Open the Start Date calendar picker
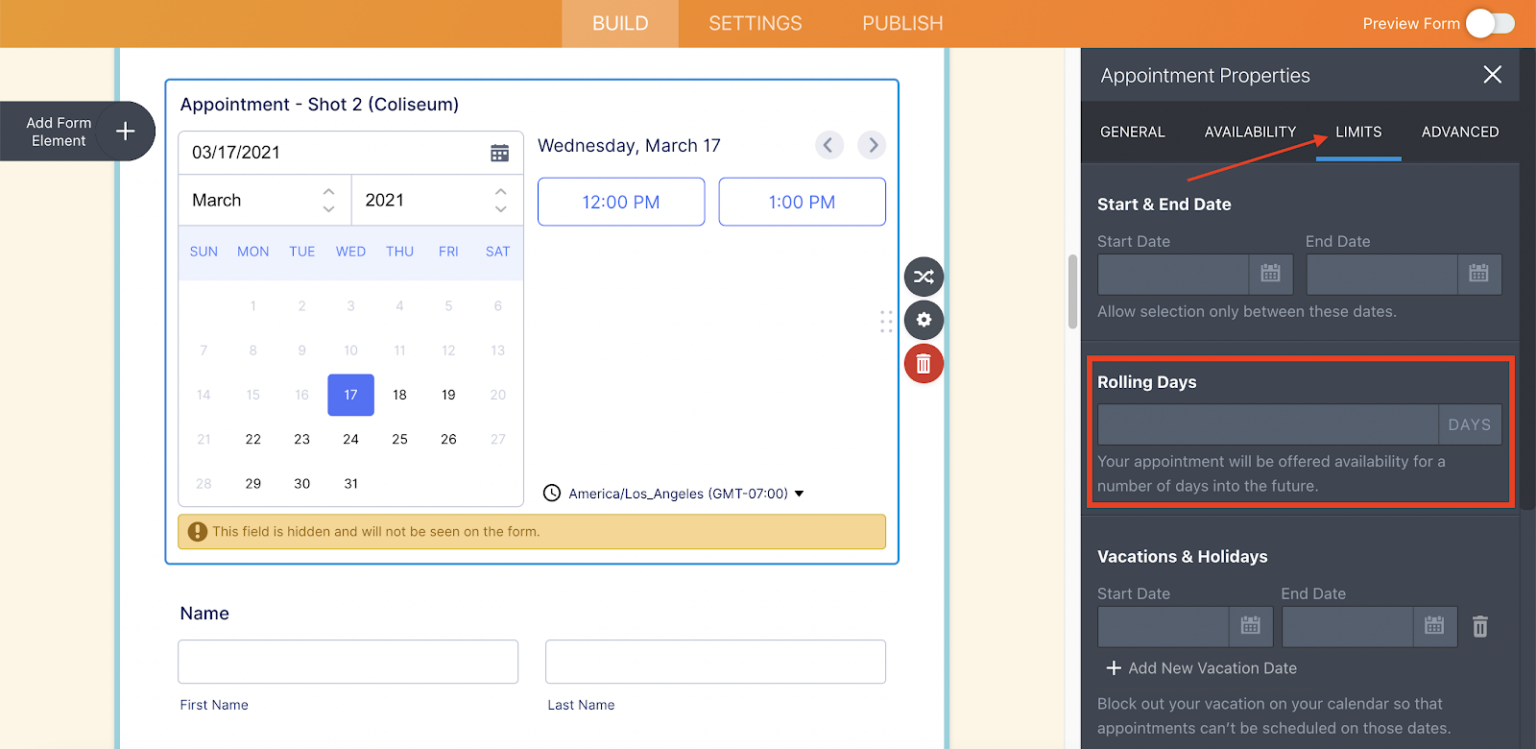 [1270, 274]
